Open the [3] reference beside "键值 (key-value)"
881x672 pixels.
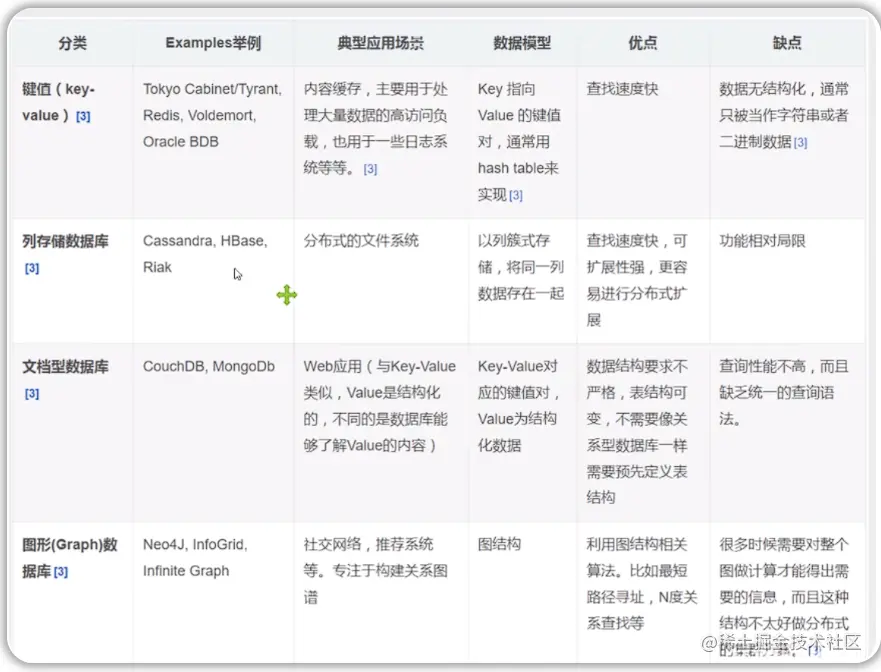click(83, 116)
